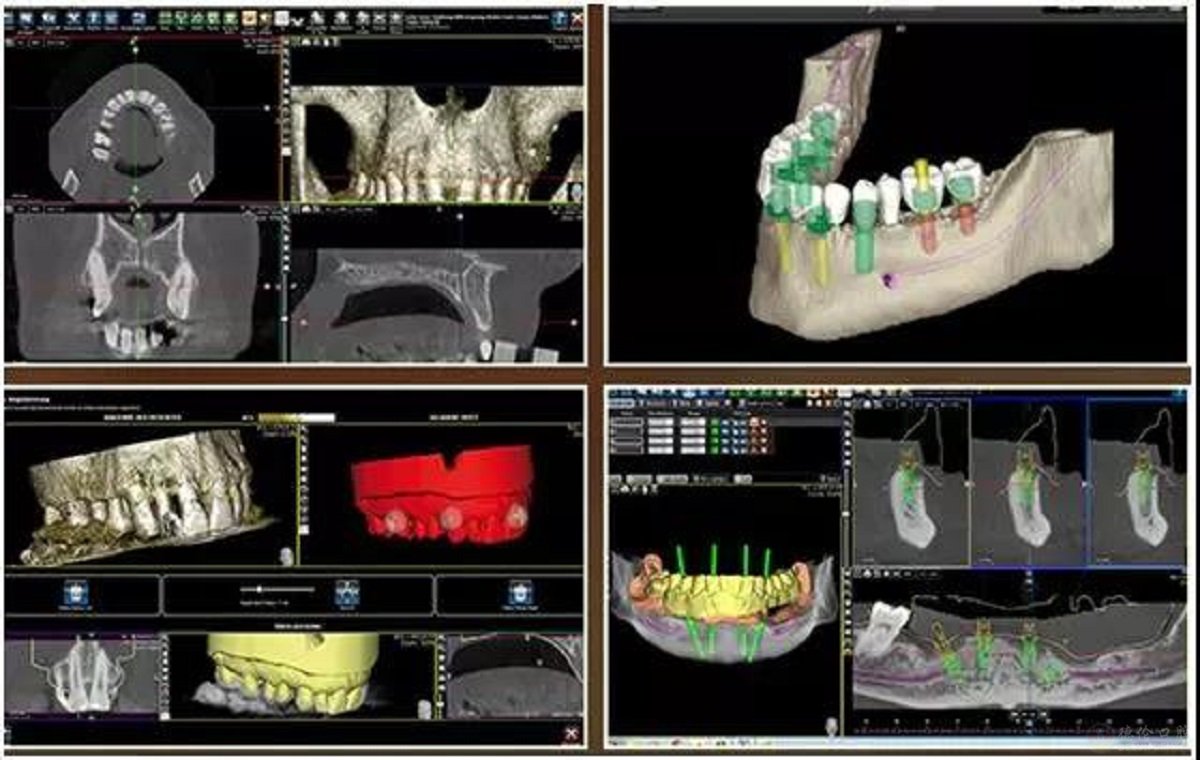Click the skull orientation icon under yellow cast model
This screenshot has width=1200, height=760.
click(x=424, y=708)
